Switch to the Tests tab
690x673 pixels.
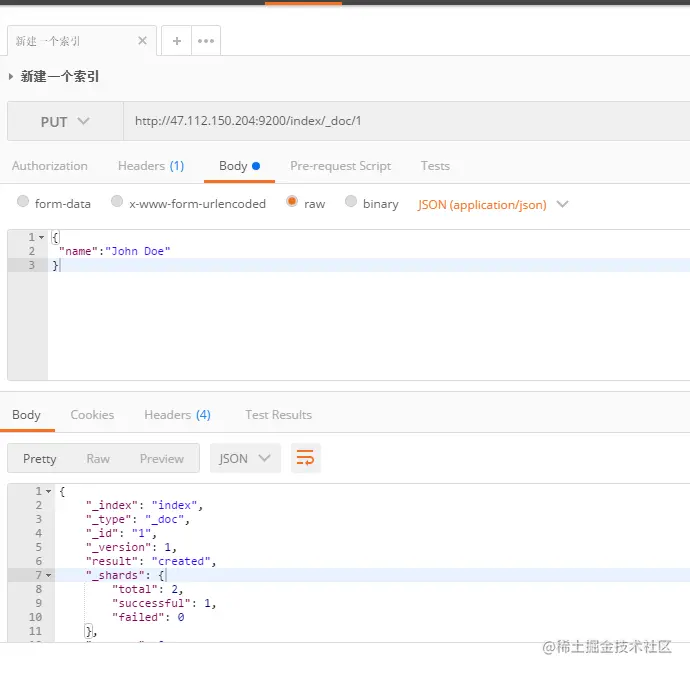tap(435, 166)
